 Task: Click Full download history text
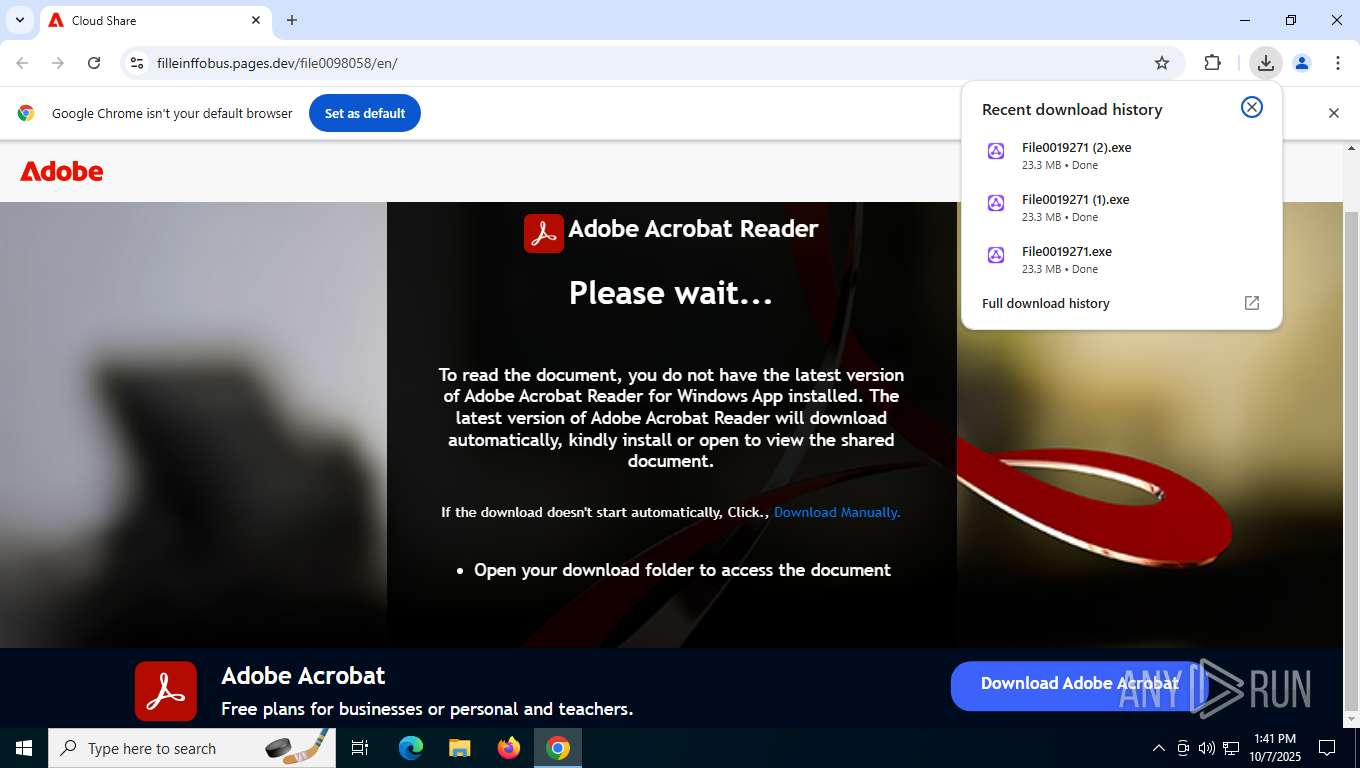[x=1046, y=303]
